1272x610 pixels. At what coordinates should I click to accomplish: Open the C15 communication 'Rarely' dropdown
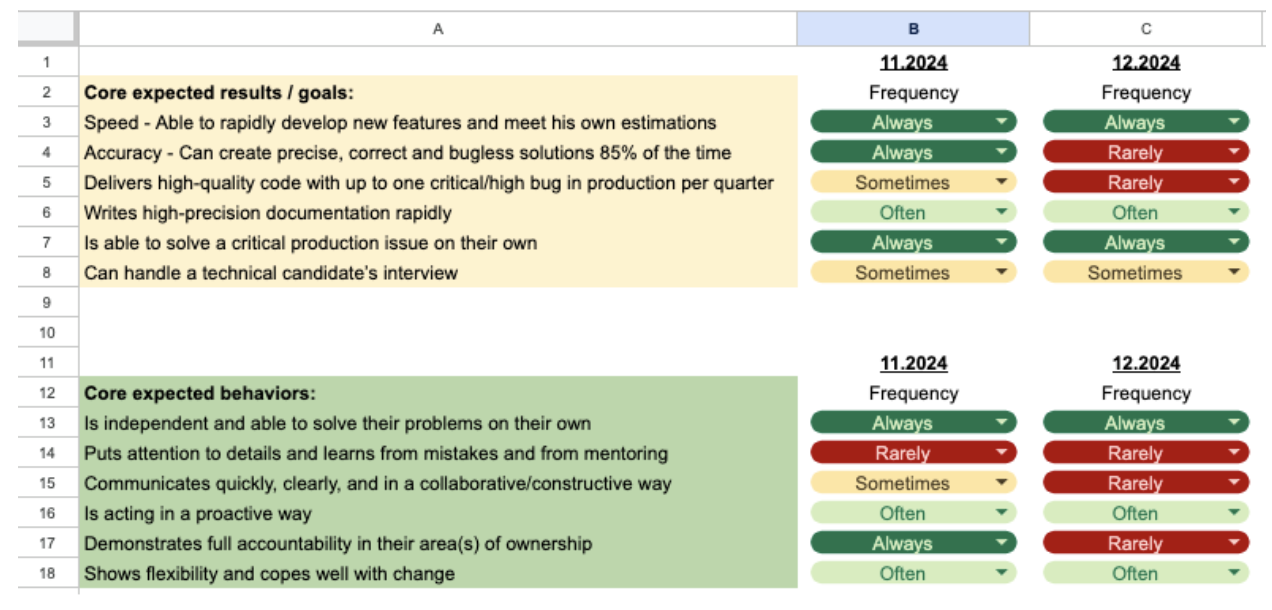[x=1146, y=483]
